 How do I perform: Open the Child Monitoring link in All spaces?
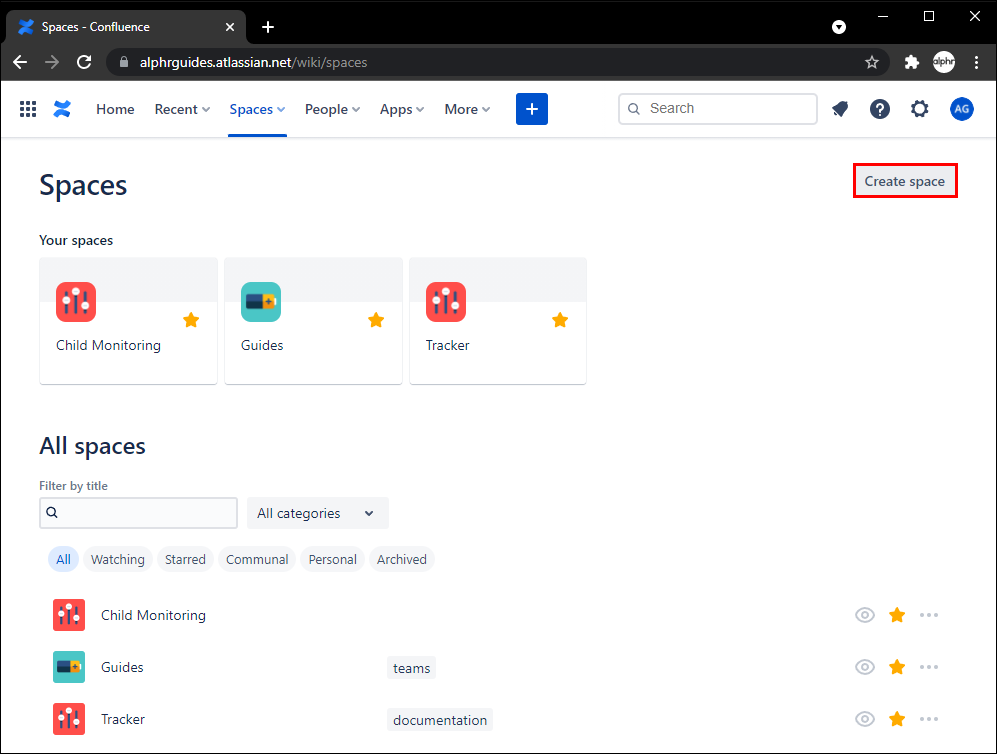tap(153, 615)
